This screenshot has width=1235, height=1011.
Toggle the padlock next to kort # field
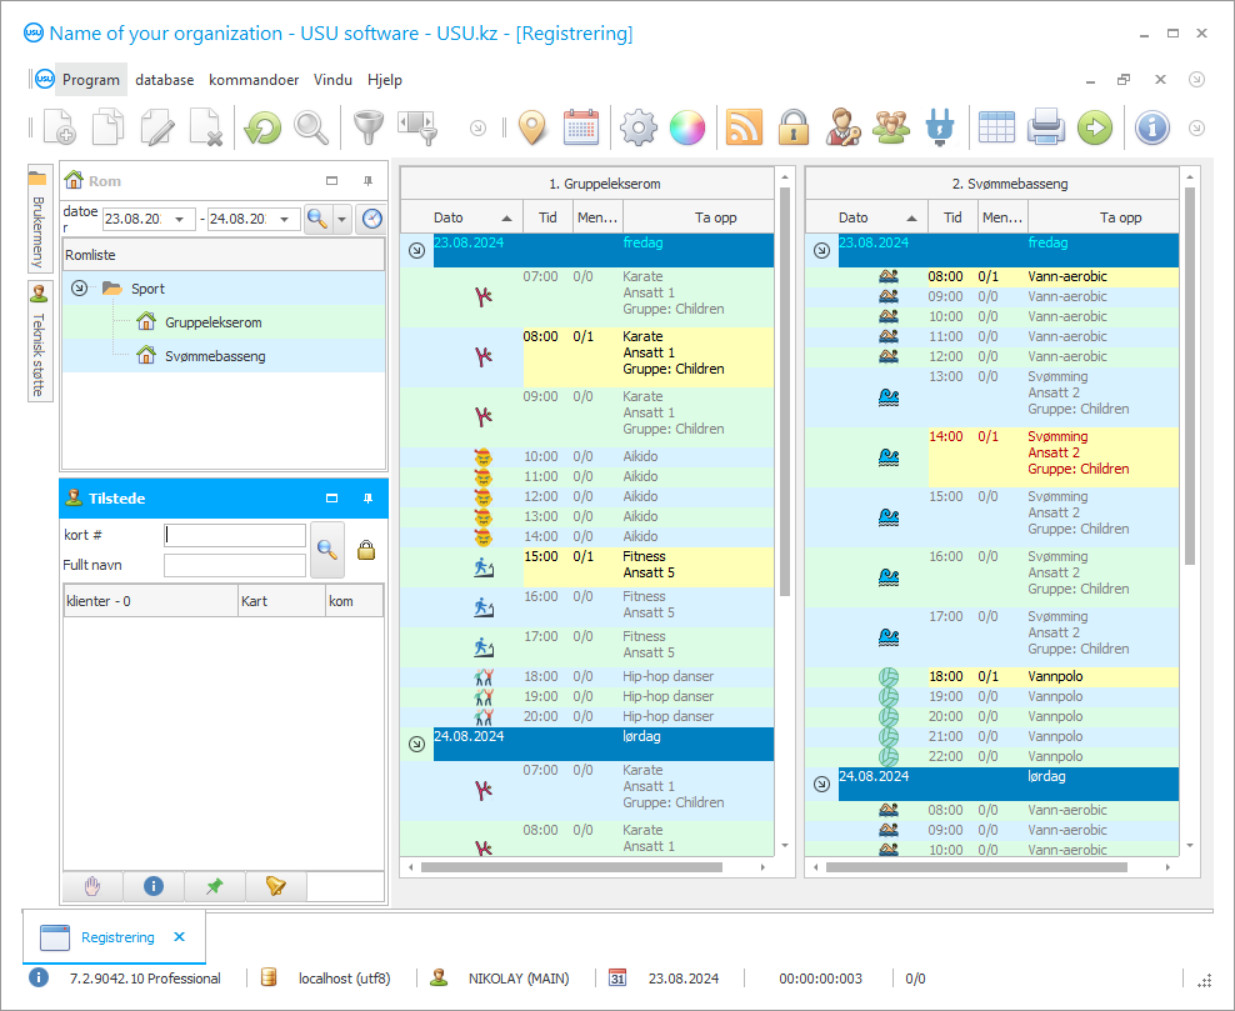(366, 549)
